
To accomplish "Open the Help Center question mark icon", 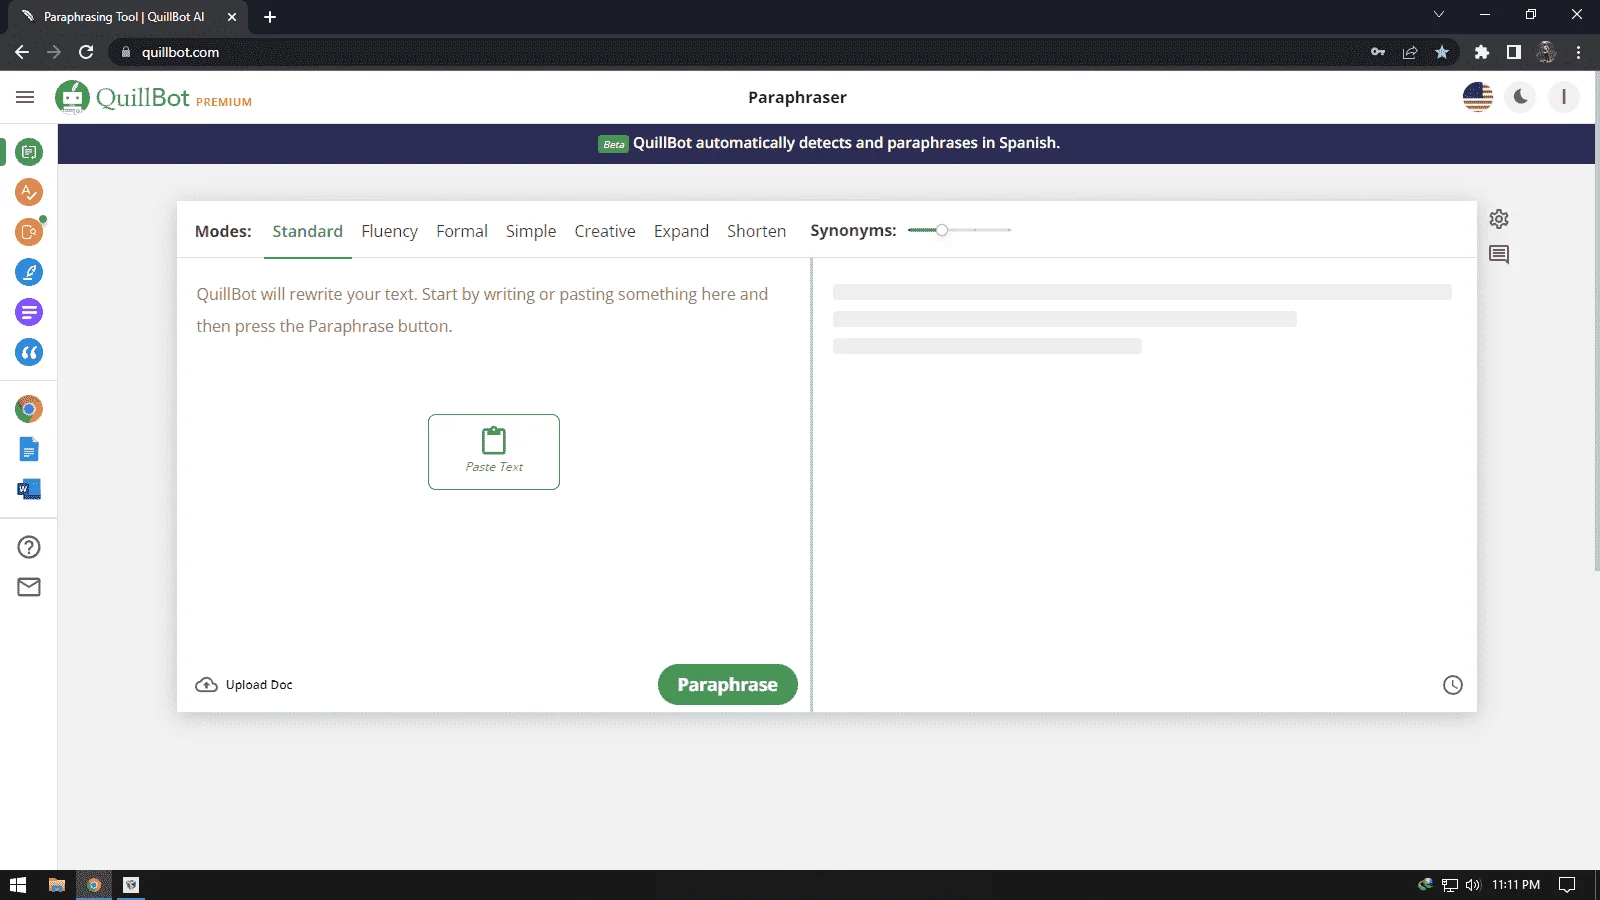I will tap(29, 547).
